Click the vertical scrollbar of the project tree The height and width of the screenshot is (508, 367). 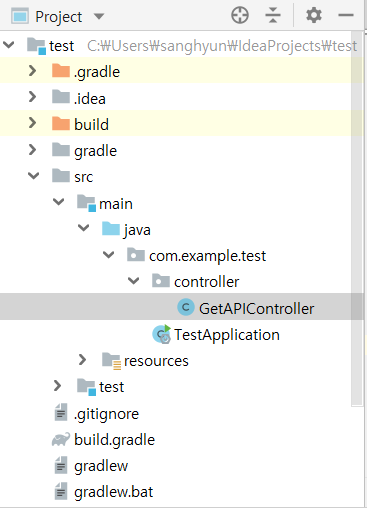pos(357,218)
